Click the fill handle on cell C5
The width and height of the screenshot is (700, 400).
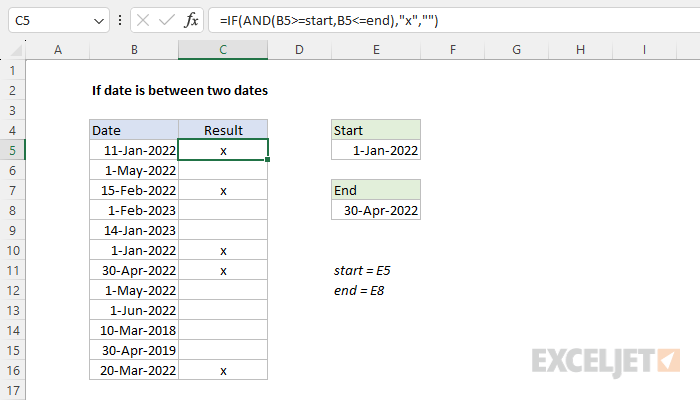267,159
